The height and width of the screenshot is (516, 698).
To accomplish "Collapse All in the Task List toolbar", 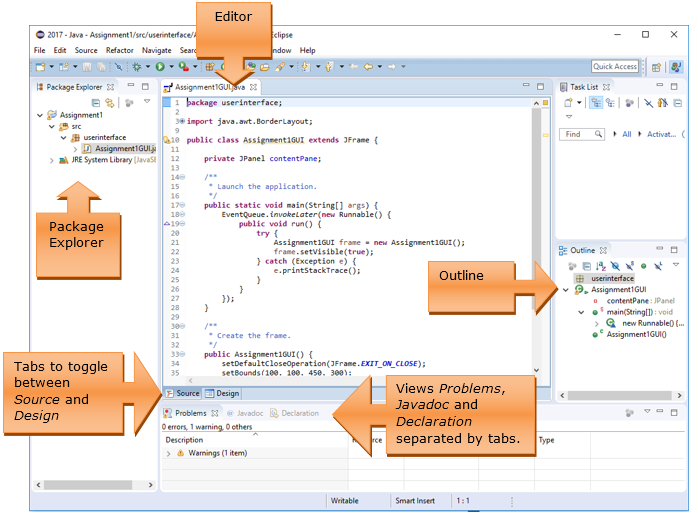I will 678,103.
